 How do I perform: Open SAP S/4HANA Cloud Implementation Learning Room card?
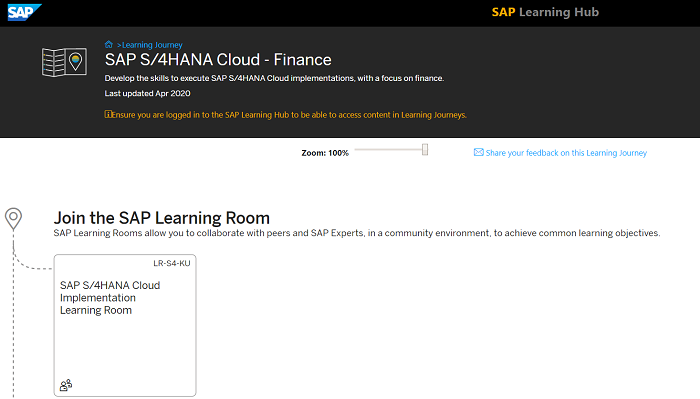[x=125, y=325]
